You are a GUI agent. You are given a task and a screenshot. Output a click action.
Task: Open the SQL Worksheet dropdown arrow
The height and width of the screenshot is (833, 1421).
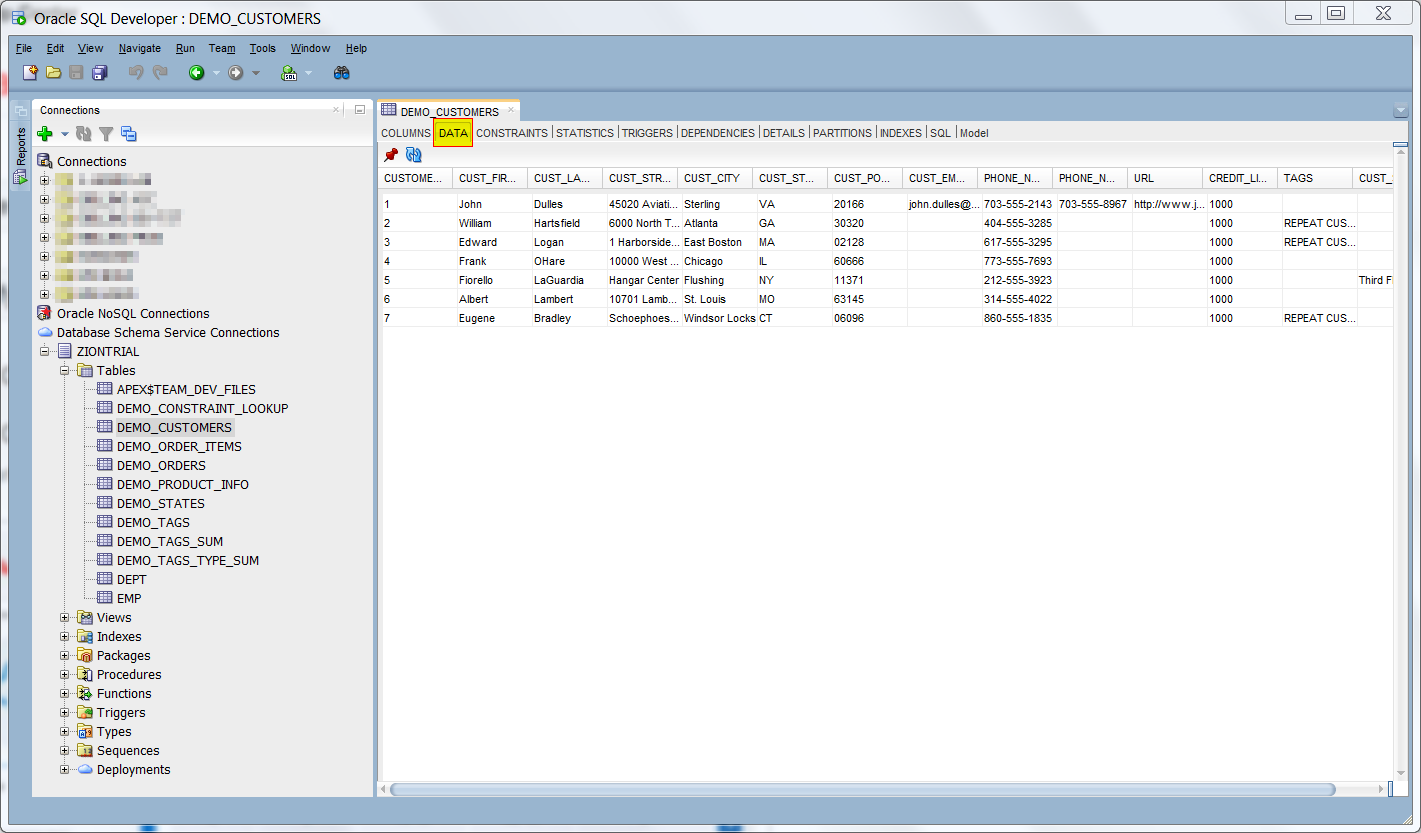(x=308, y=73)
